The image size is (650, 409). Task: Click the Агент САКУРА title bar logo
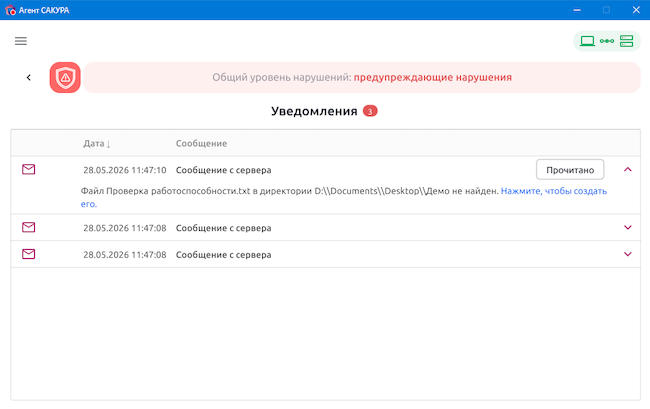pyautogui.click(x=10, y=10)
